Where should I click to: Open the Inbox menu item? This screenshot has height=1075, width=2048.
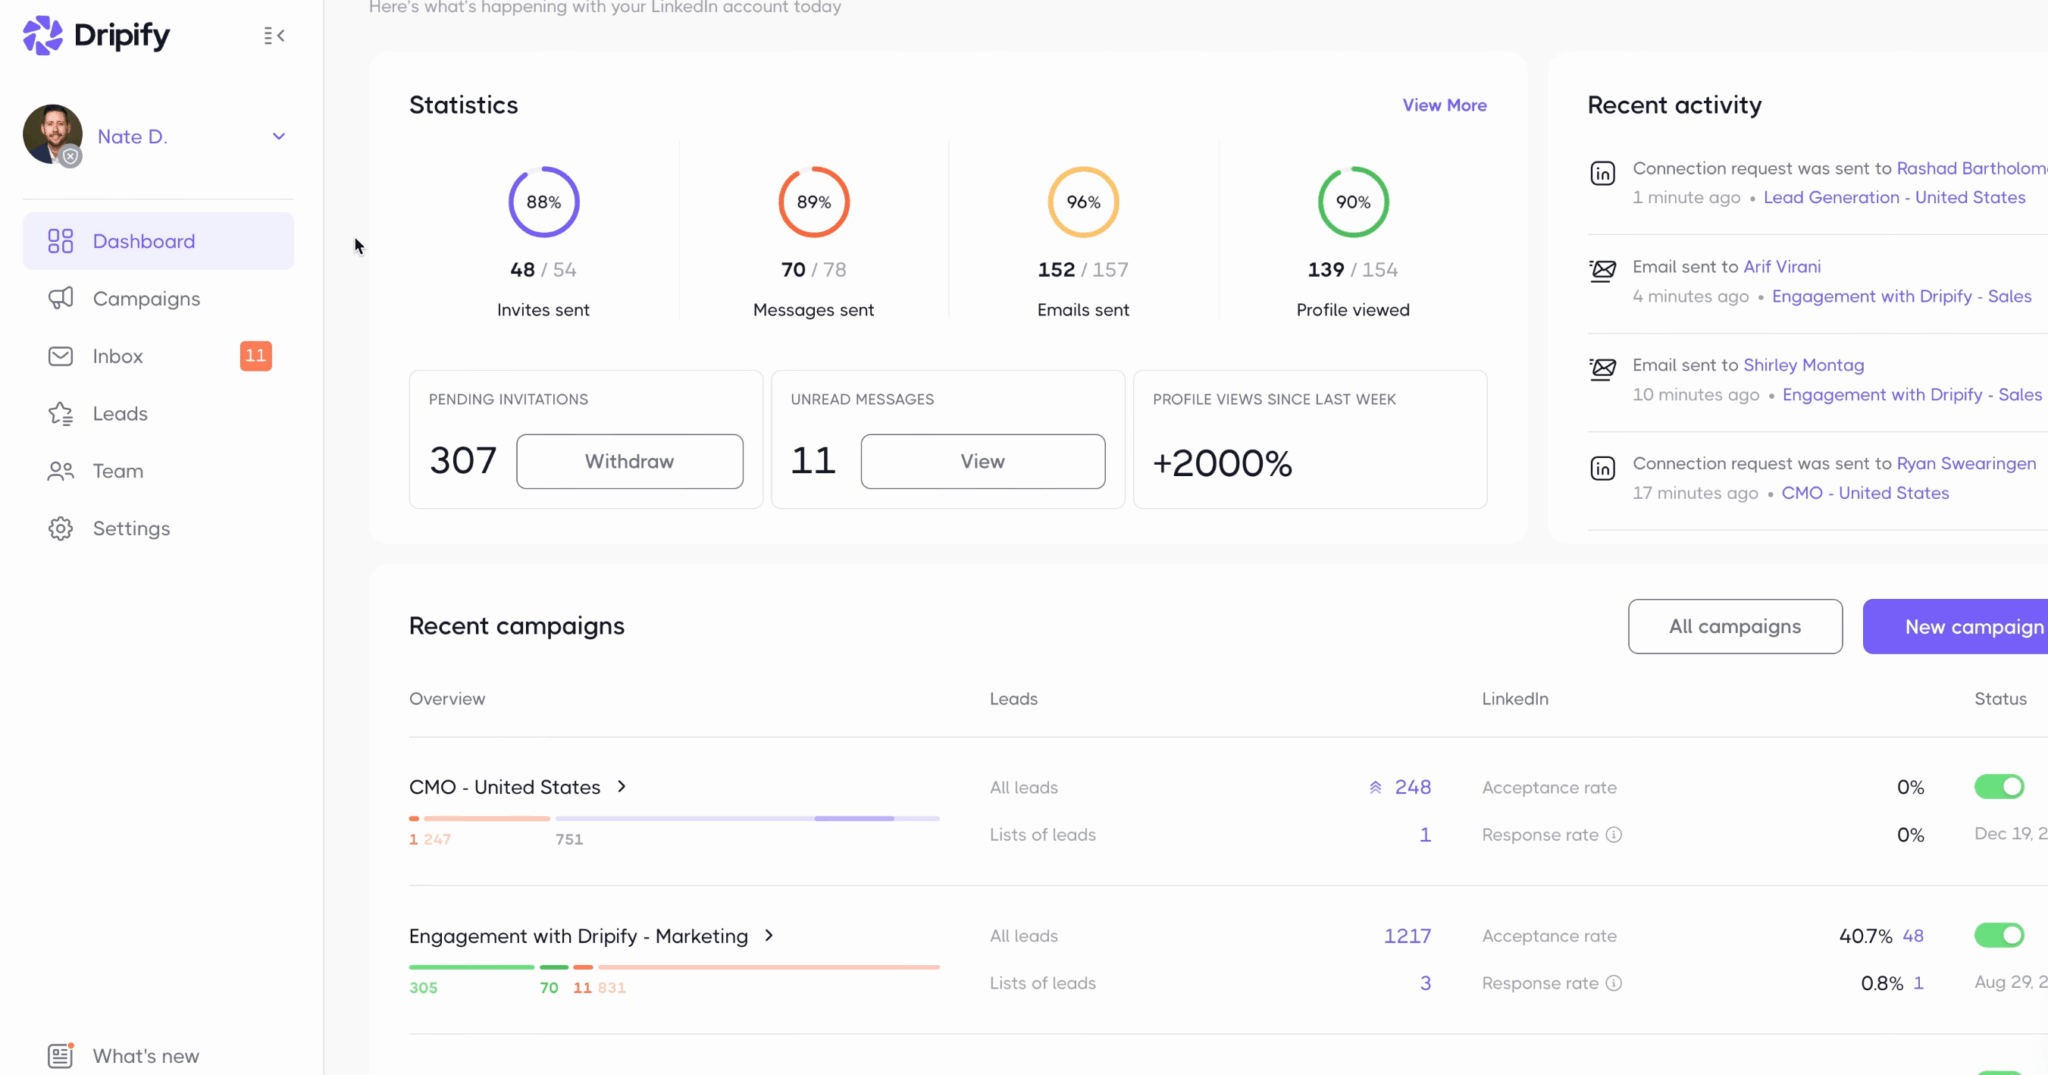coord(158,356)
